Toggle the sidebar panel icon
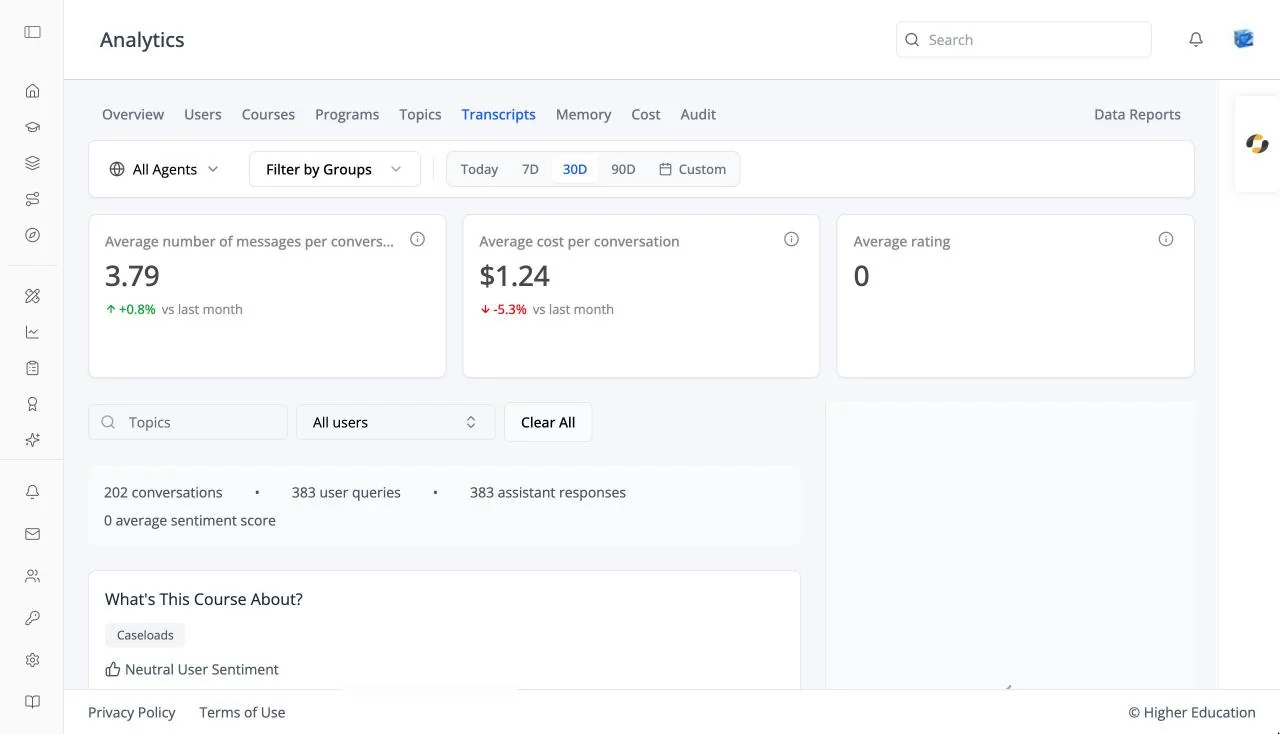This screenshot has height=734, width=1280. click(x=33, y=32)
